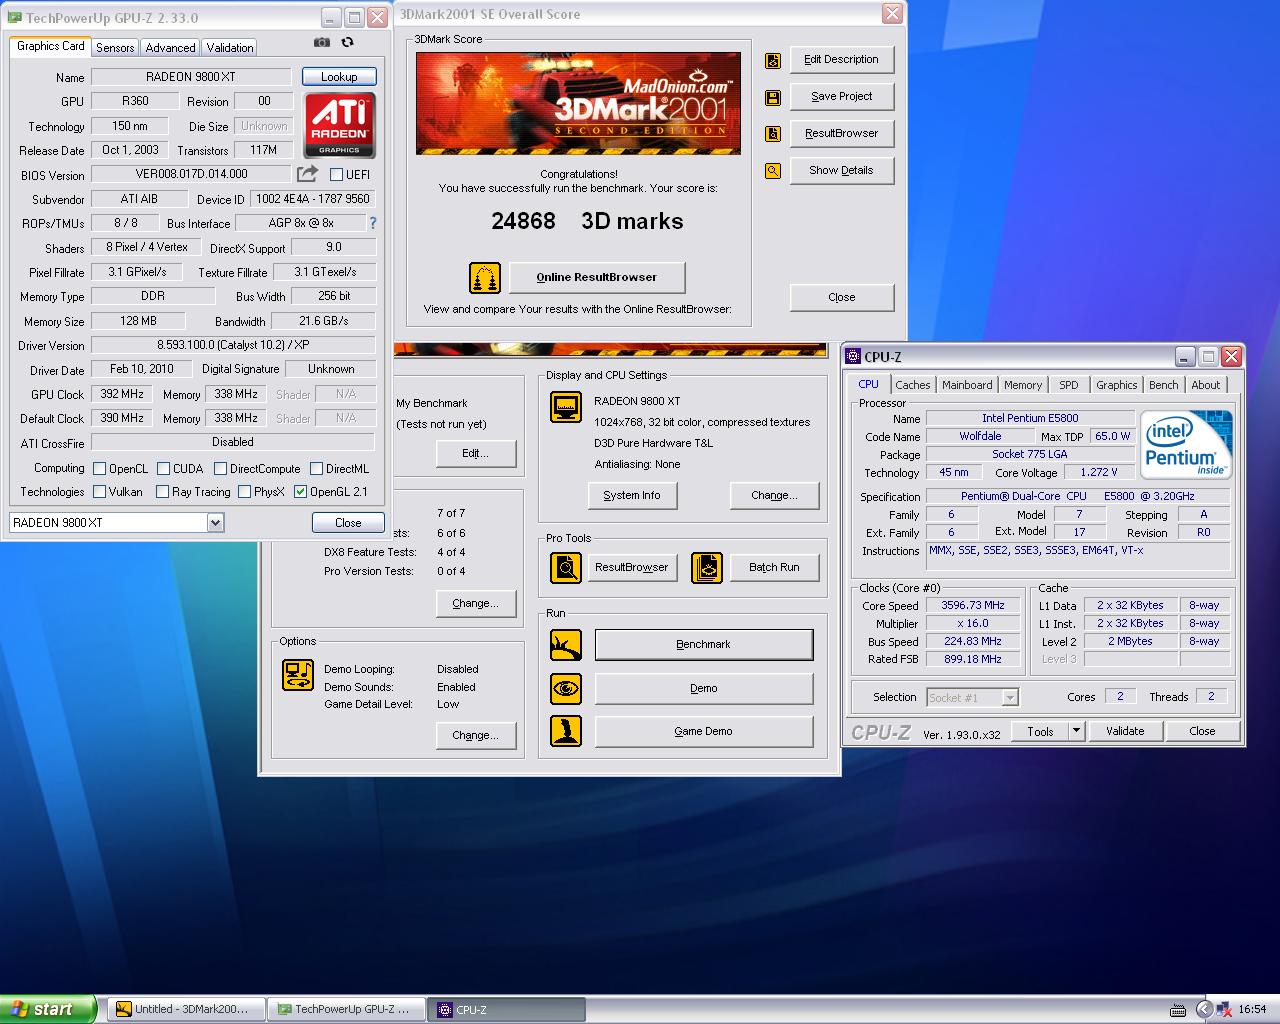The height and width of the screenshot is (1024, 1280).
Task: Click the Edit Description icon in 3DMark
Action: click(773, 60)
